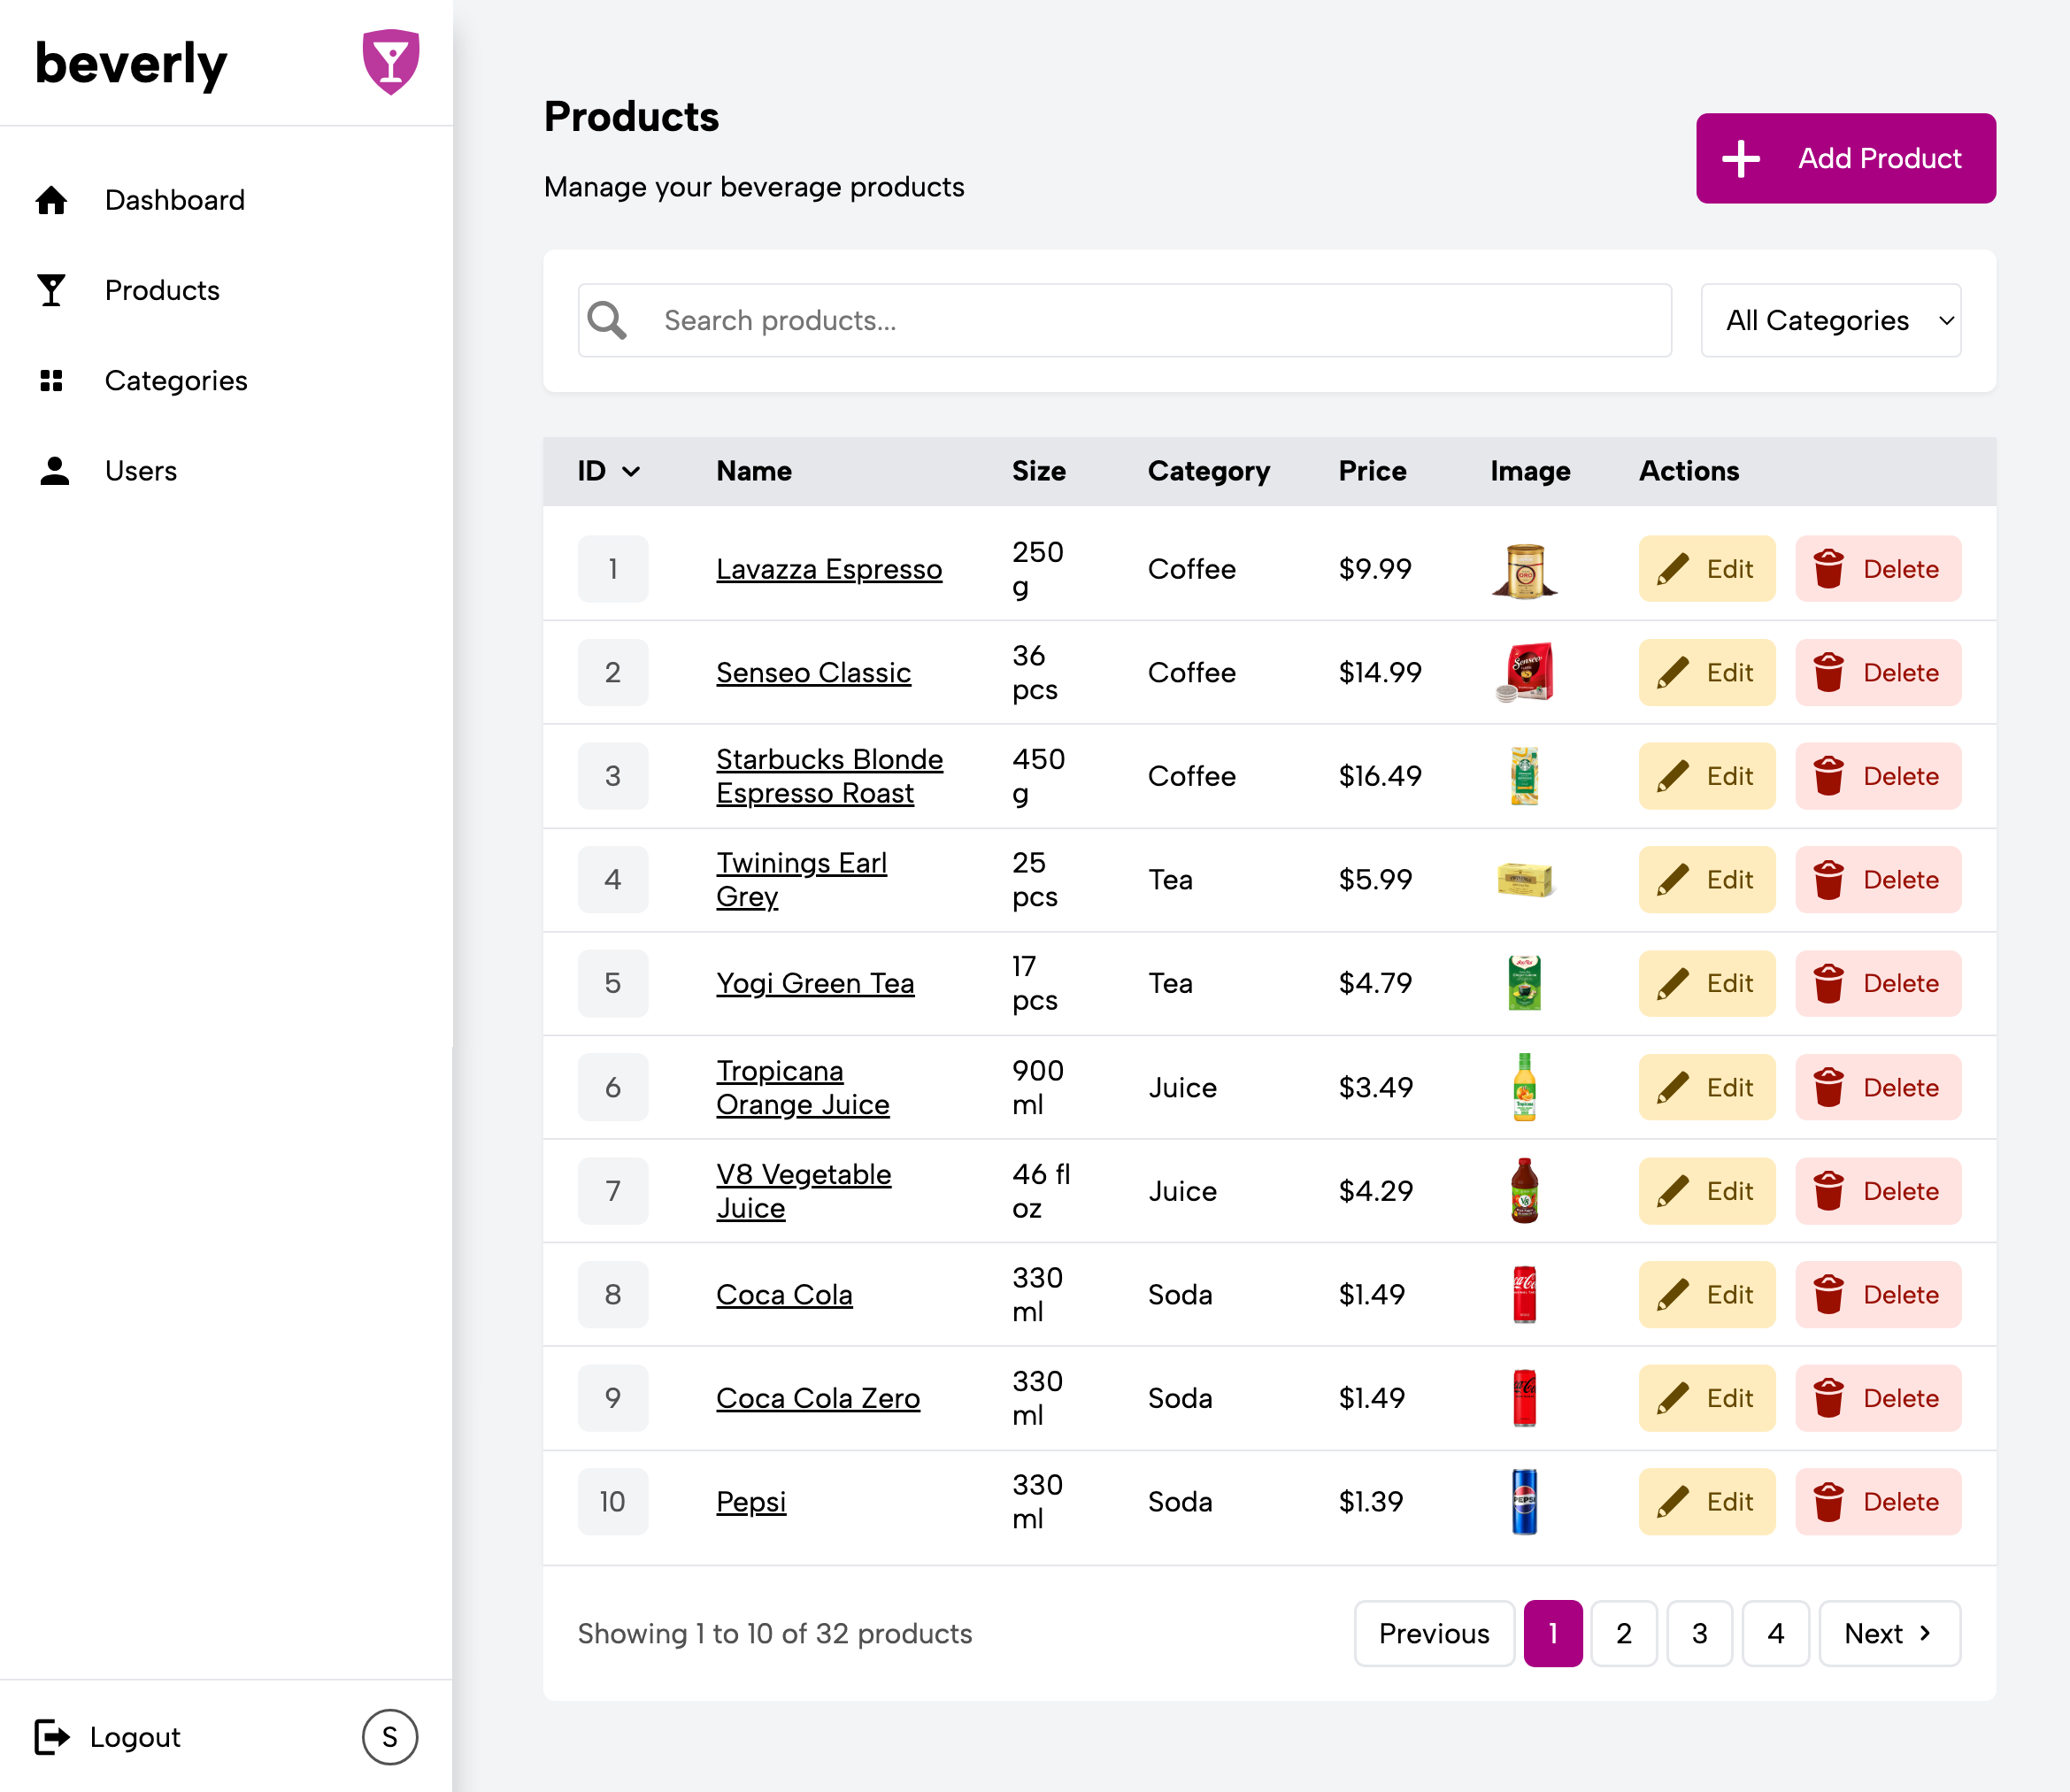Click pencil icon in Starbucks Blonde row
This screenshot has height=1792, width=2070.
click(x=1673, y=776)
